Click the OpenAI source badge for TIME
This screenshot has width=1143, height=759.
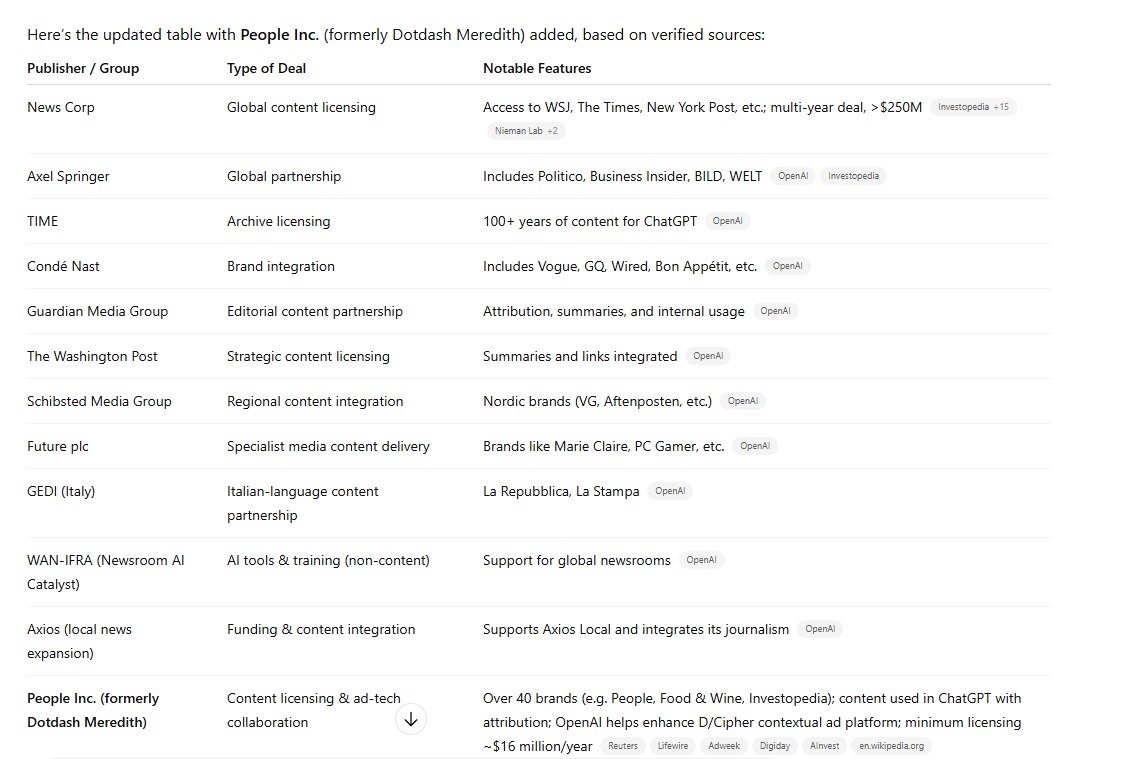[728, 220]
